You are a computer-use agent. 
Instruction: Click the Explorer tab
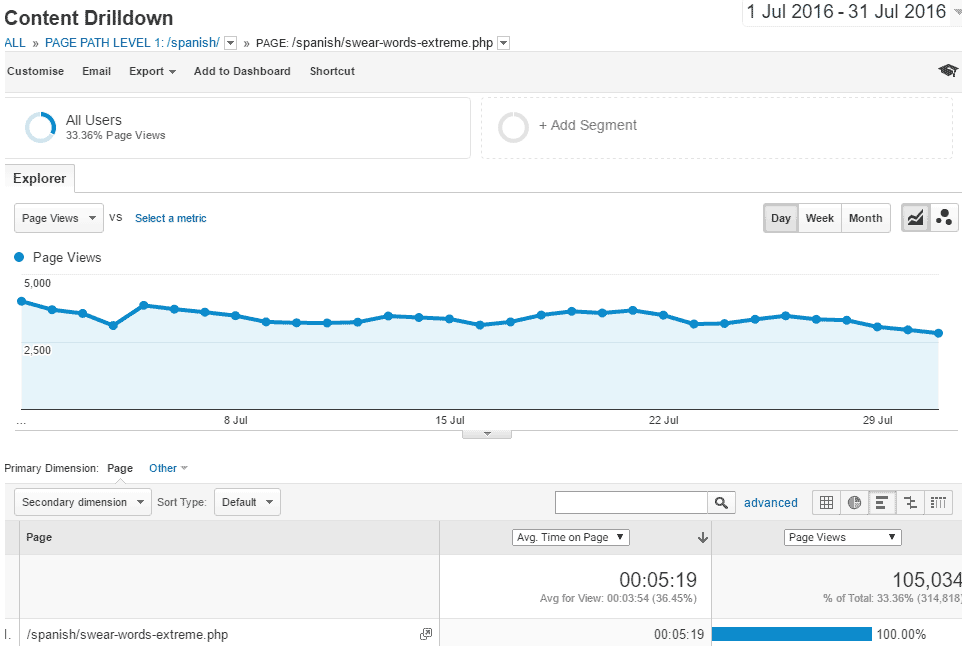[40, 179]
